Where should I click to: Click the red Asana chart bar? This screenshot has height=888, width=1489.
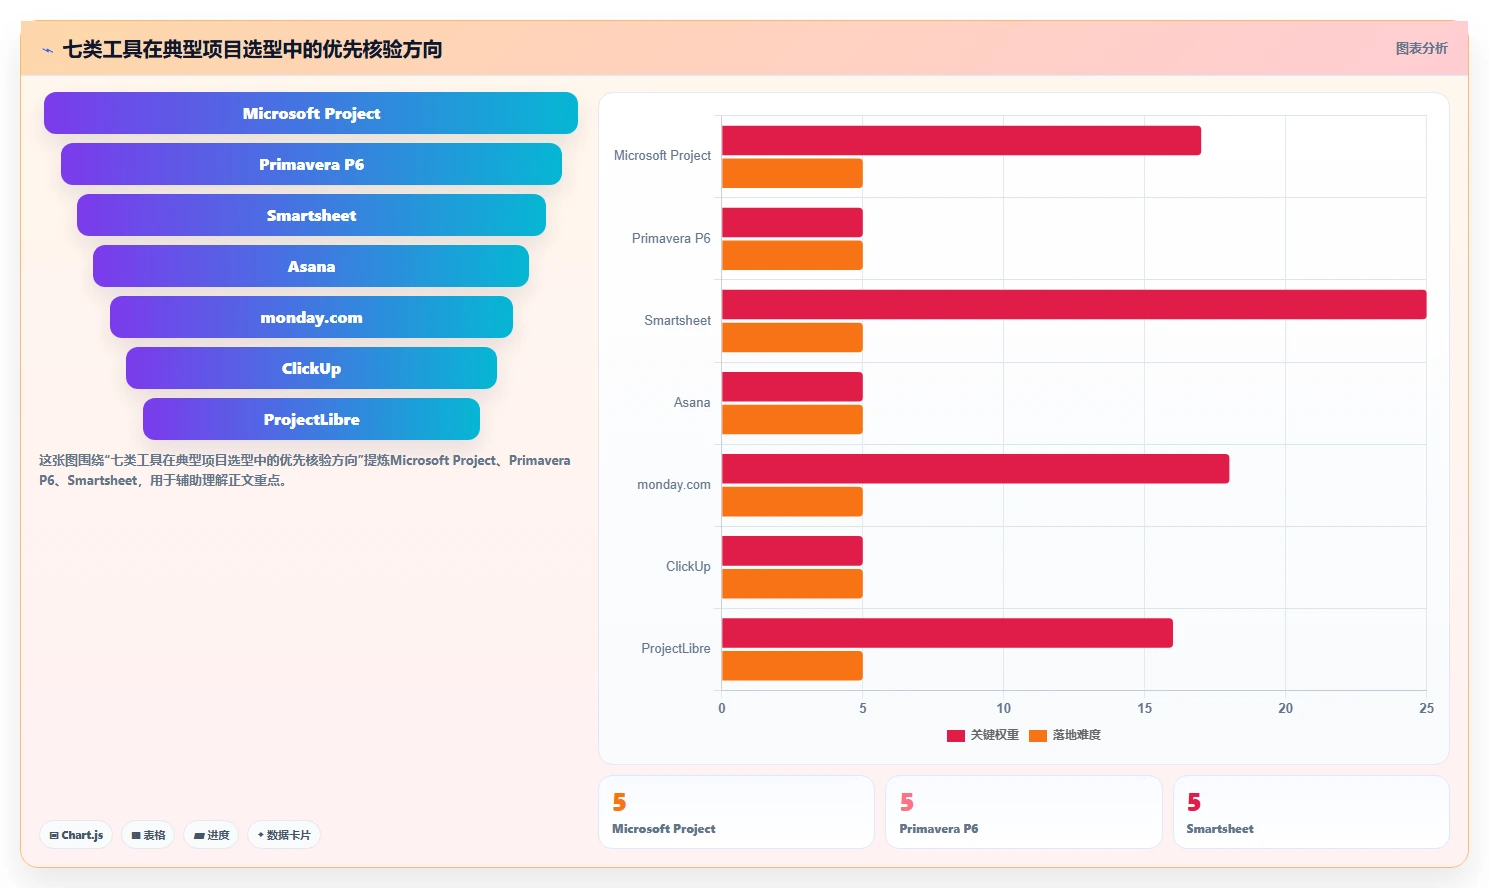(792, 387)
